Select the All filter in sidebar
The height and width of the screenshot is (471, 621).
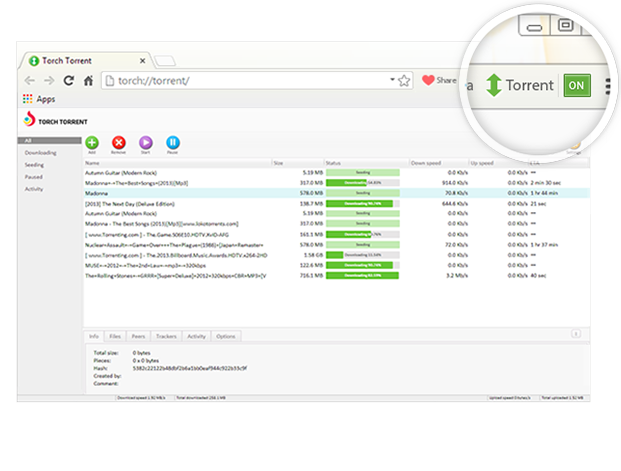pyautogui.click(x=49, y=141)
